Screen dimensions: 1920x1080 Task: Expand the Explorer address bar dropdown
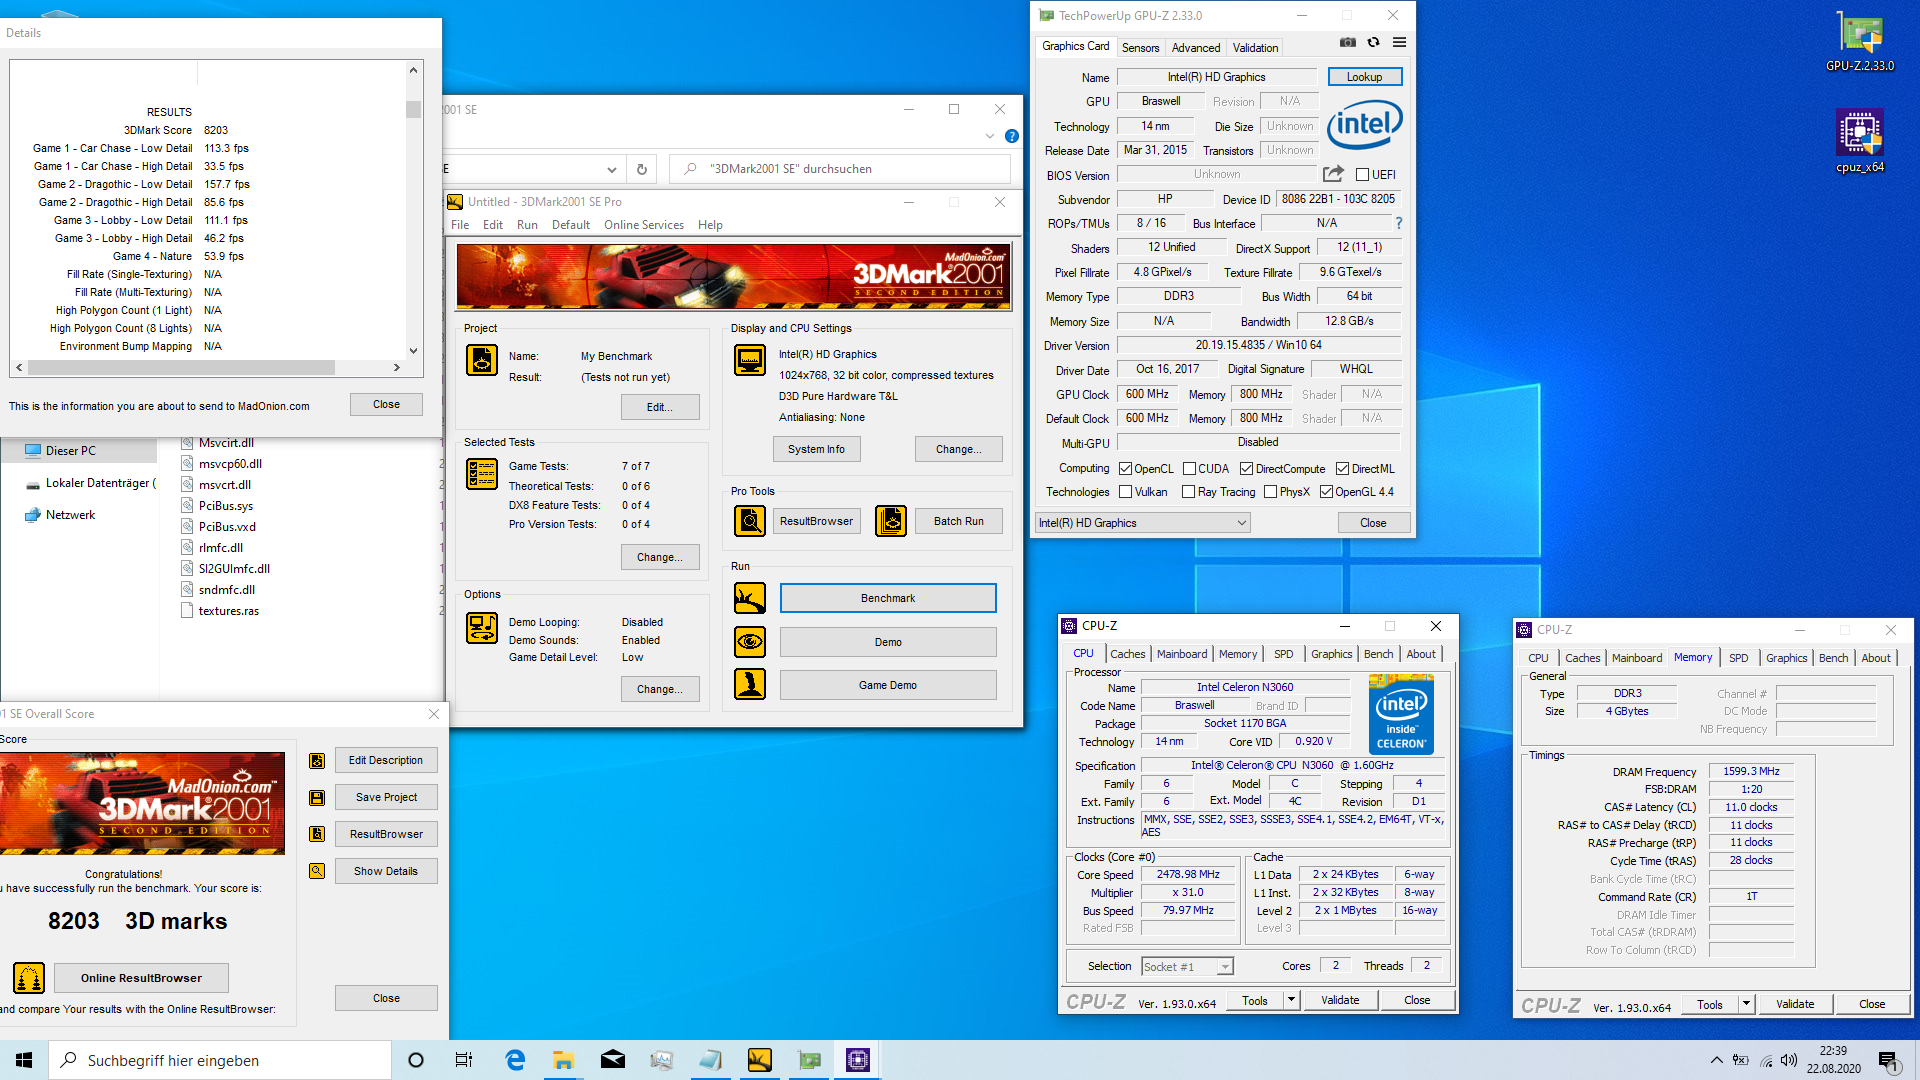(611, 169)
